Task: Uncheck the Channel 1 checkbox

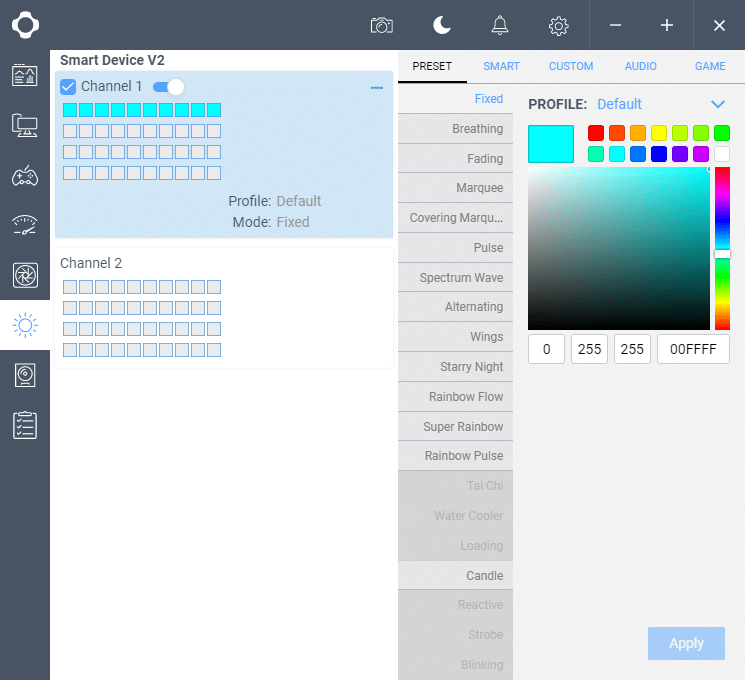Action: [x=68, y=87]
